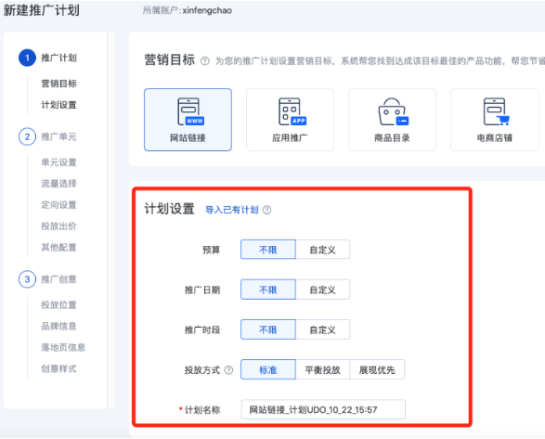Open help icon beside 导入已有计划
Image resolution: width=545 pixels, height=439 pixels.
(x=267, y=210)
